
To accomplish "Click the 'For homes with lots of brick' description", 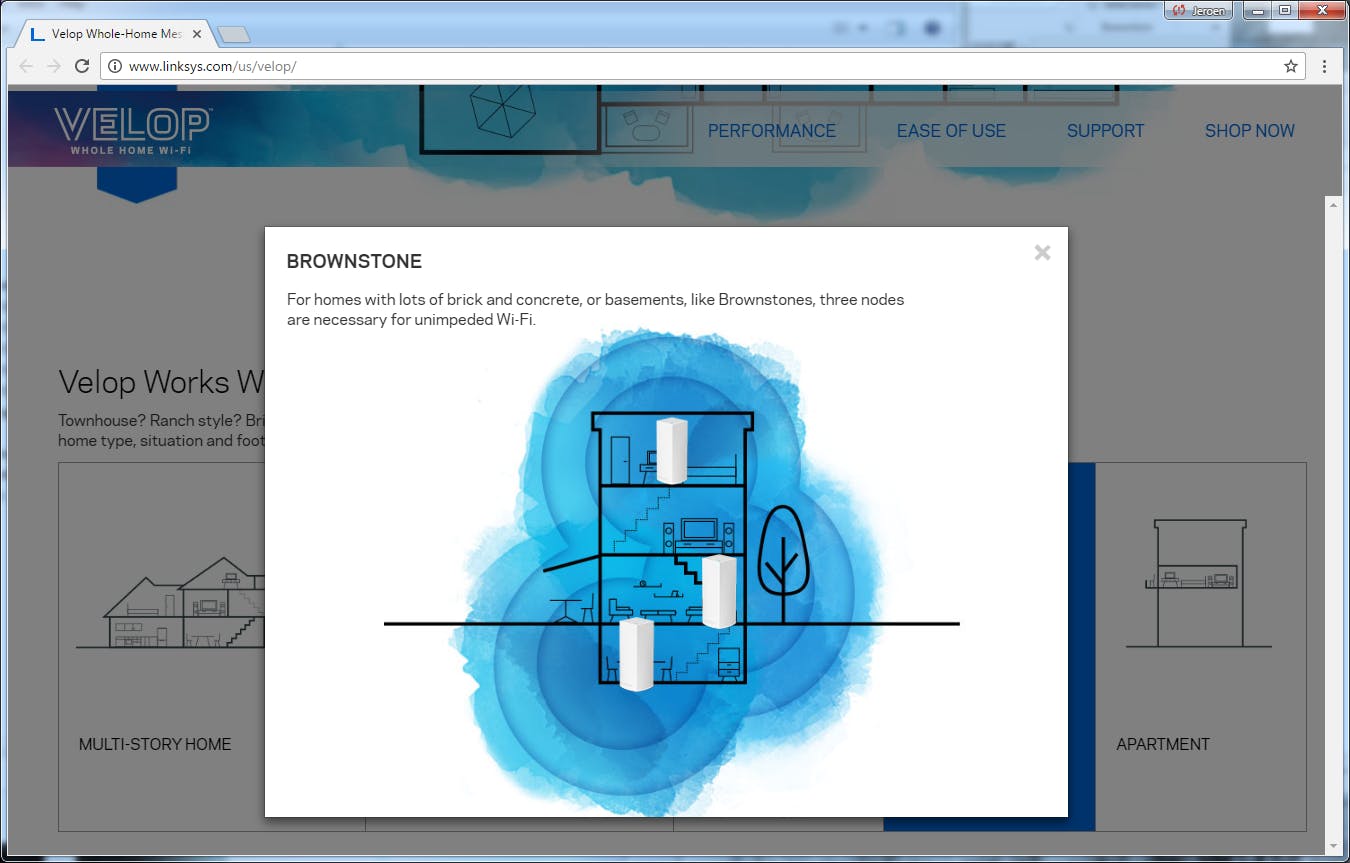I will tap(595, 310).
